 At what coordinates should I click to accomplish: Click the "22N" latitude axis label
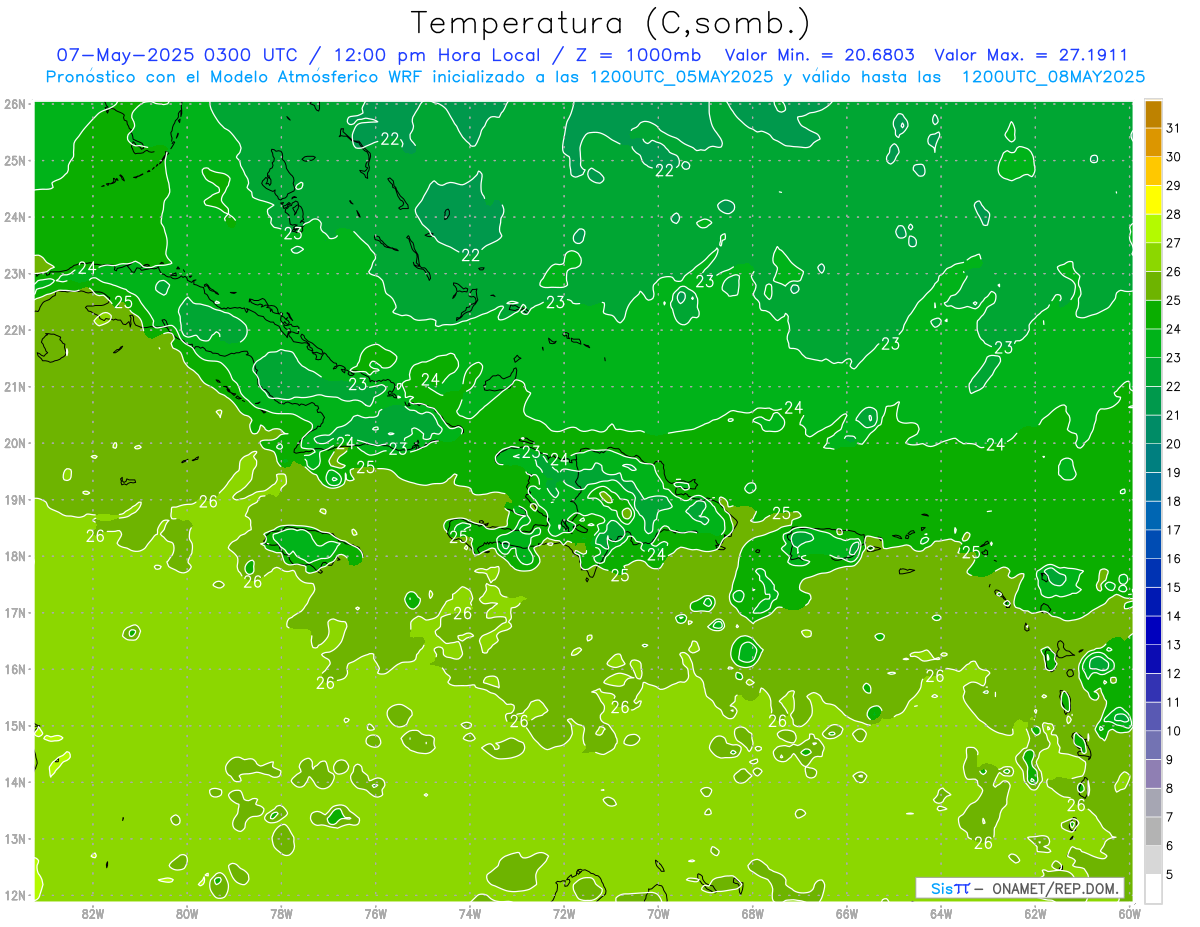[14, 330]
